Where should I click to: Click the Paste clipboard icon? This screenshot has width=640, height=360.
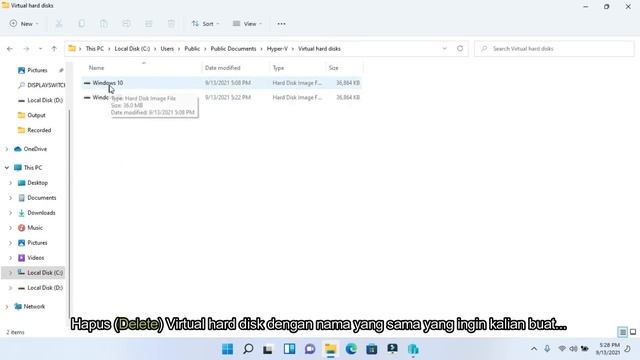coord(104,24)
